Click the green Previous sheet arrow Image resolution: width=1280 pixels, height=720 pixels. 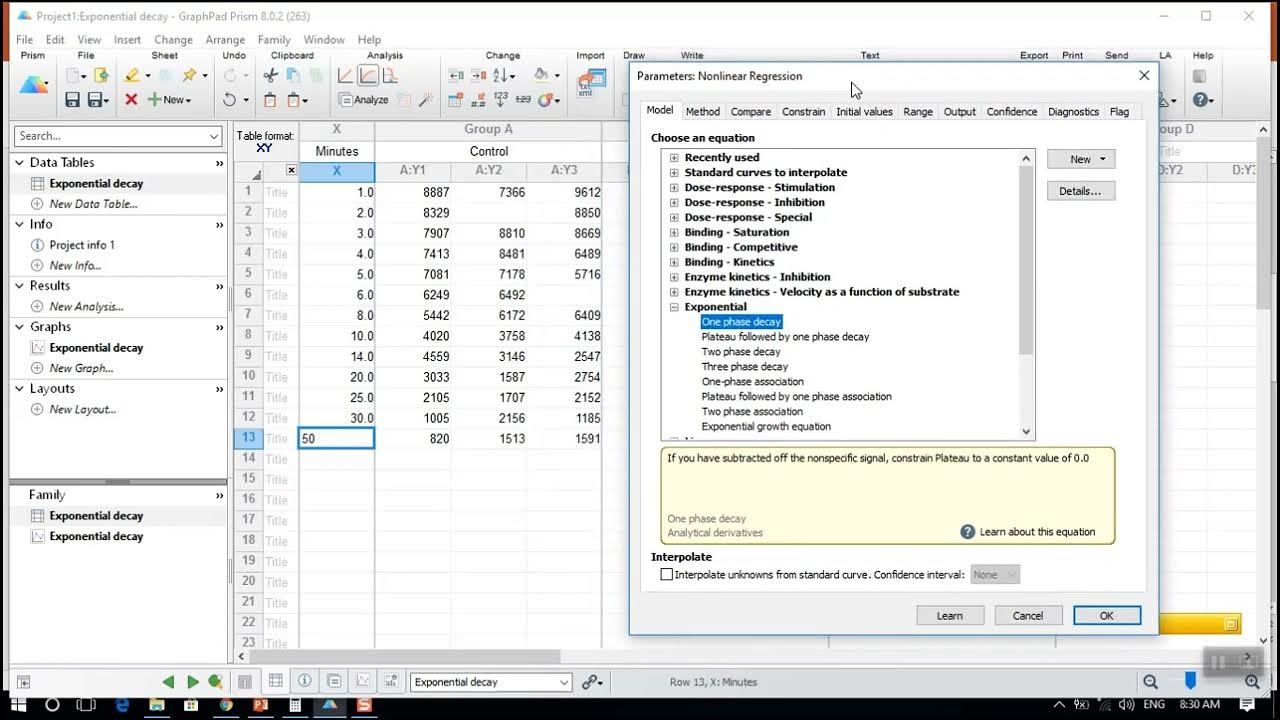click(x=168, y=682)
